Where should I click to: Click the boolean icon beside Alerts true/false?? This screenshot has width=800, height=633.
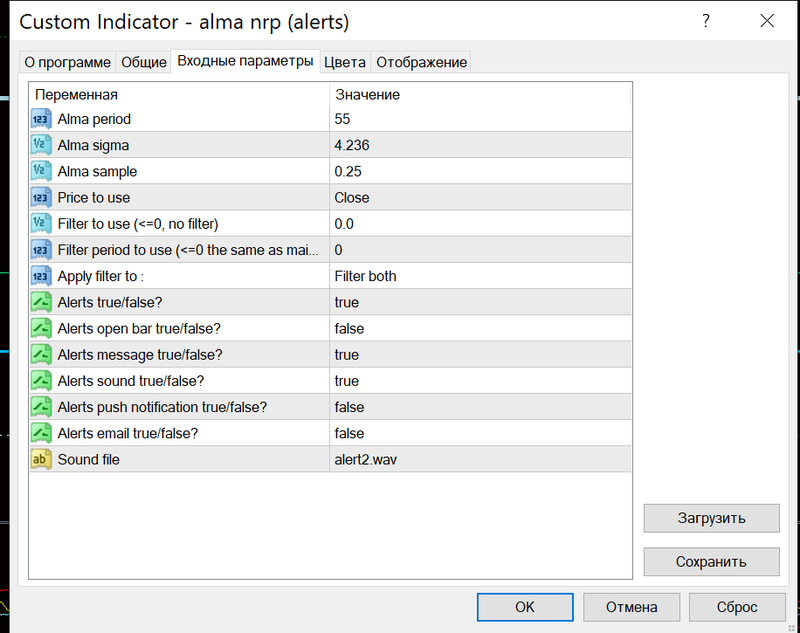[x=41, y=302]
